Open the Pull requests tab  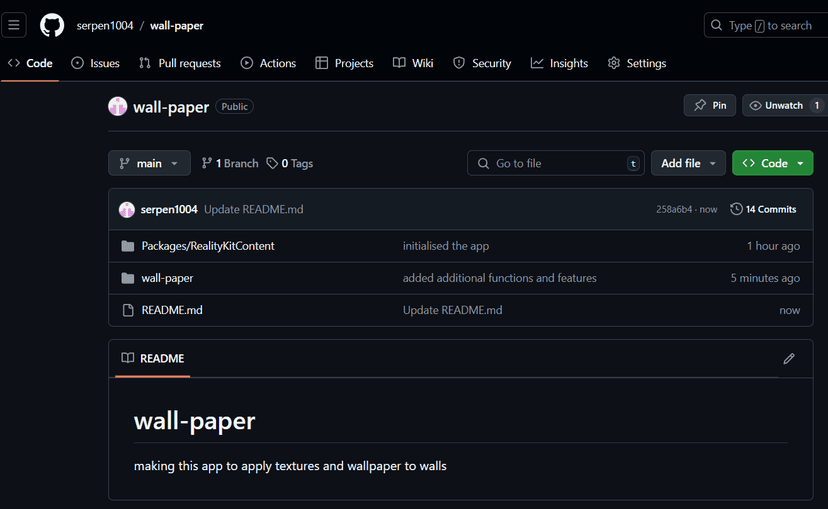click(x=180, y=63)
